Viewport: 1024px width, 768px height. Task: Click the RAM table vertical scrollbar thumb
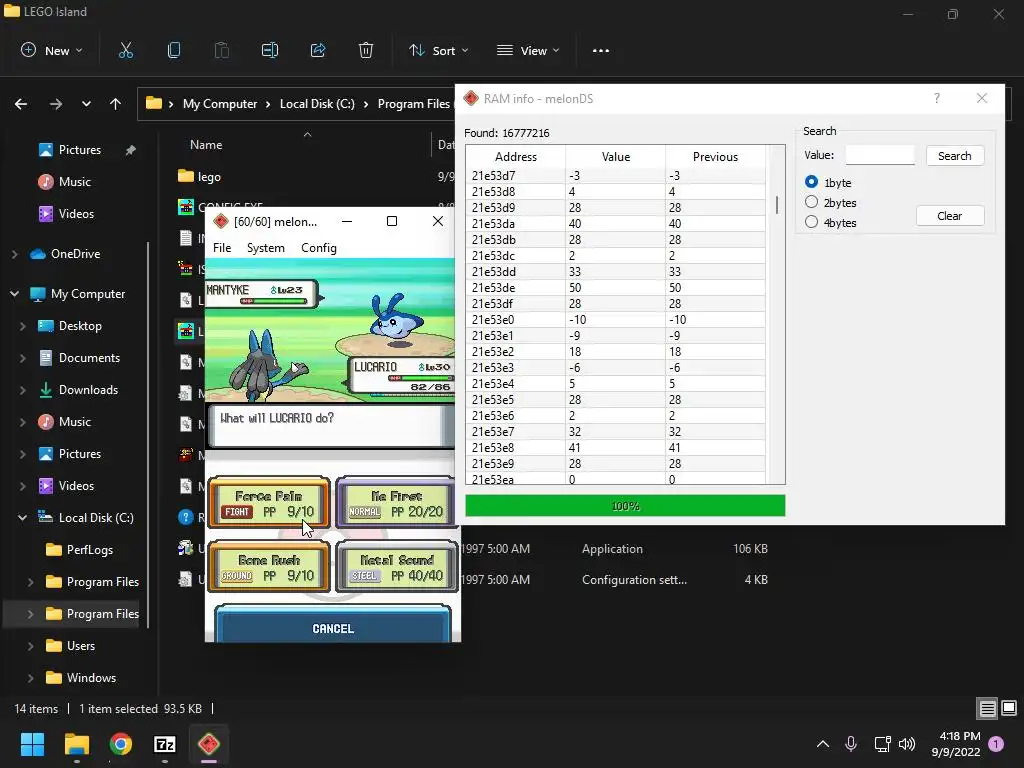776,205
